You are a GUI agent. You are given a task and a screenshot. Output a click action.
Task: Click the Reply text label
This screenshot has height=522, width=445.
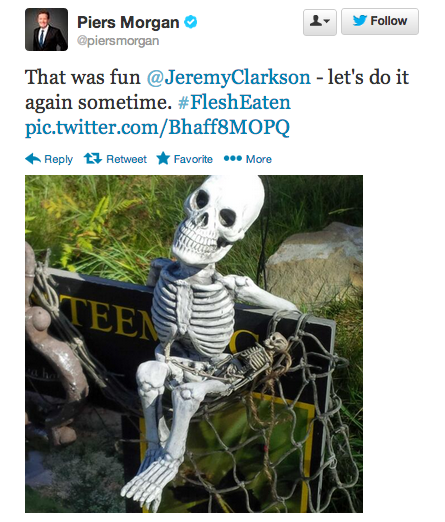coord(58,160)
